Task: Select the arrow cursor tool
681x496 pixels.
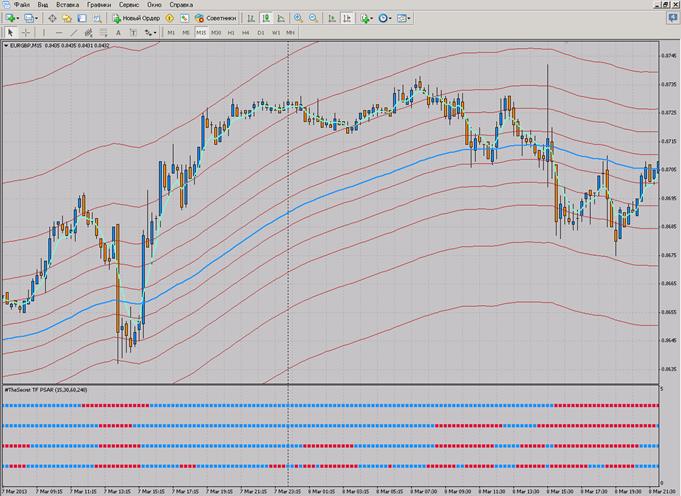Action: coord(11,33)
